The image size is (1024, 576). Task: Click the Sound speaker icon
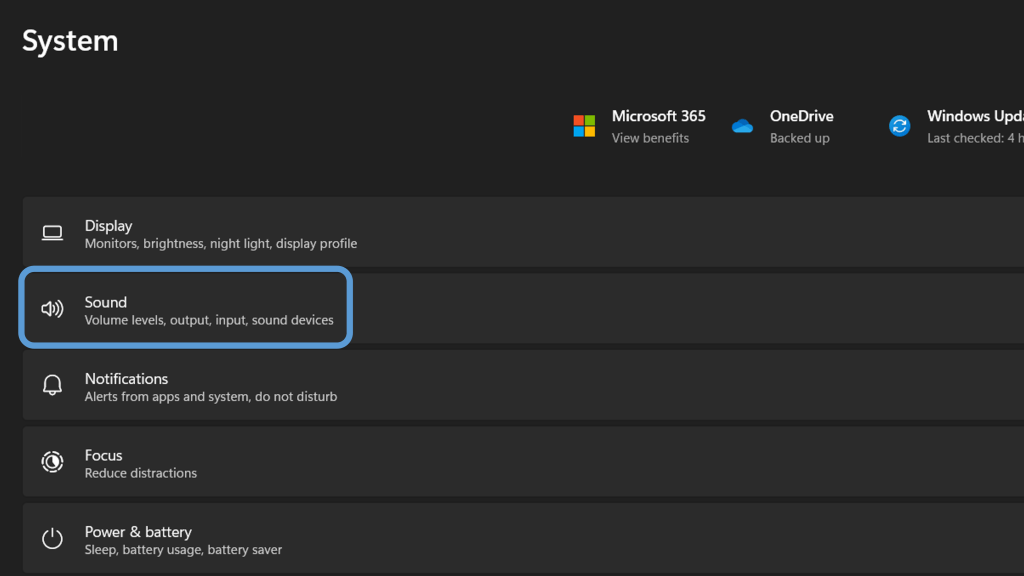click(x=52, y=309)
